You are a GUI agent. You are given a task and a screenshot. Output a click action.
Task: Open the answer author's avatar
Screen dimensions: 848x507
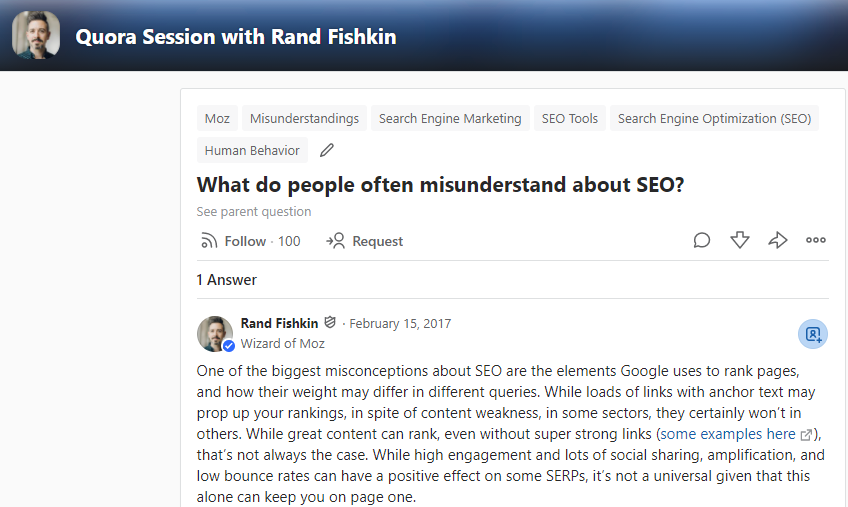(215, 334)
